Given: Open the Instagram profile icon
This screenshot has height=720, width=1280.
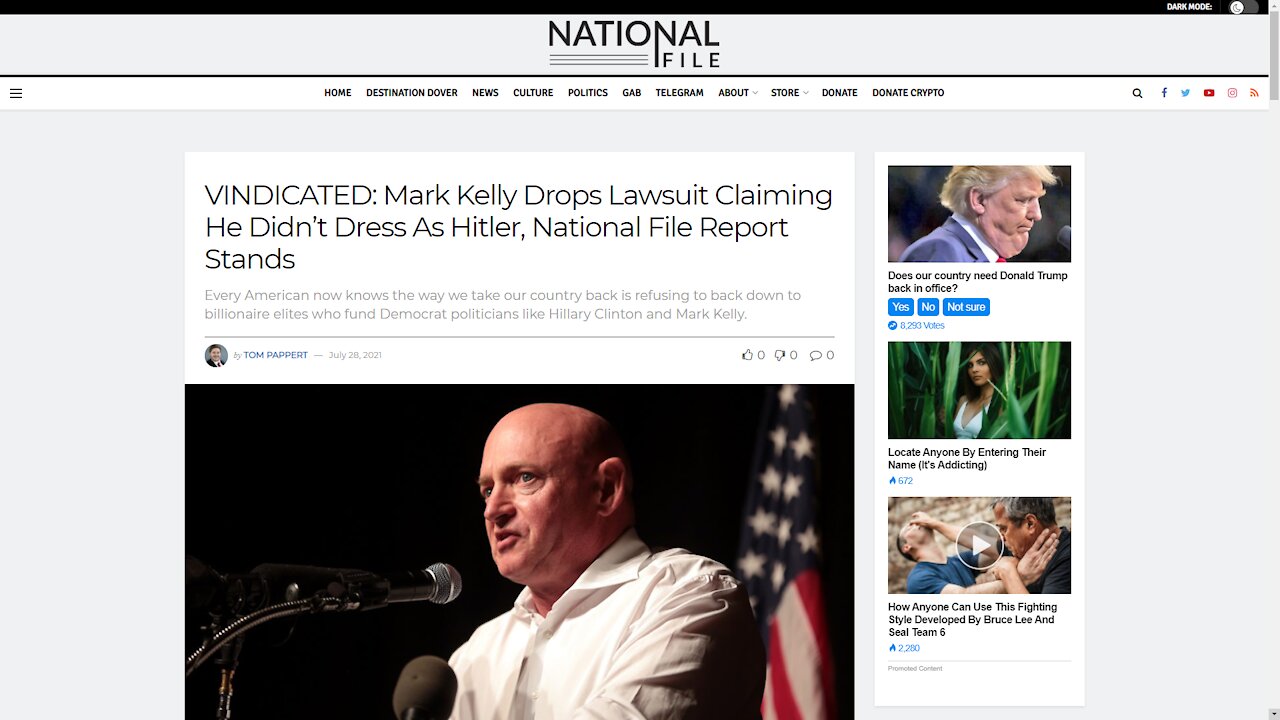Looking at the screenshot, I should click(1232, 93).
